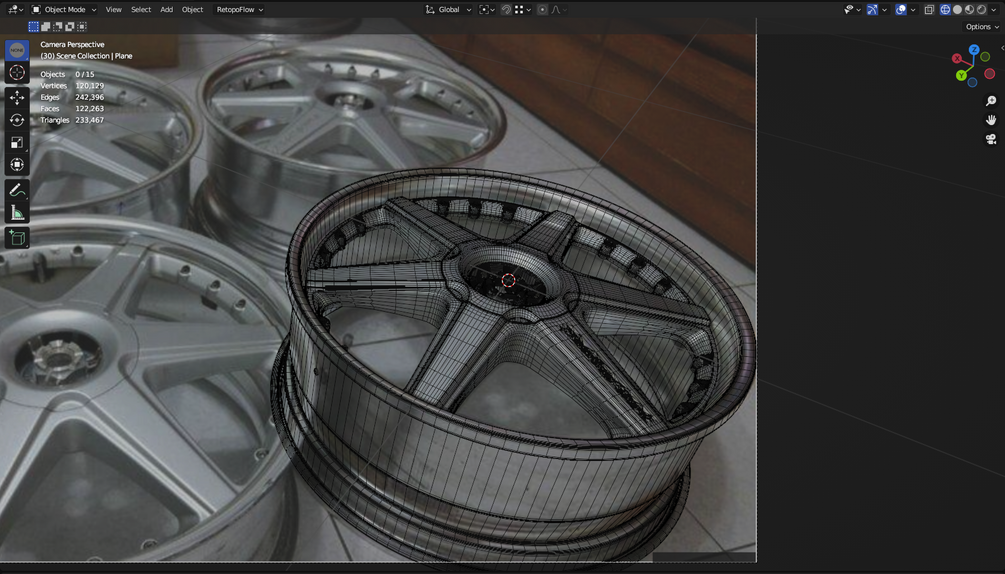Set selection mode to subtract
The image size is (1005, 574).
(58, 26)
